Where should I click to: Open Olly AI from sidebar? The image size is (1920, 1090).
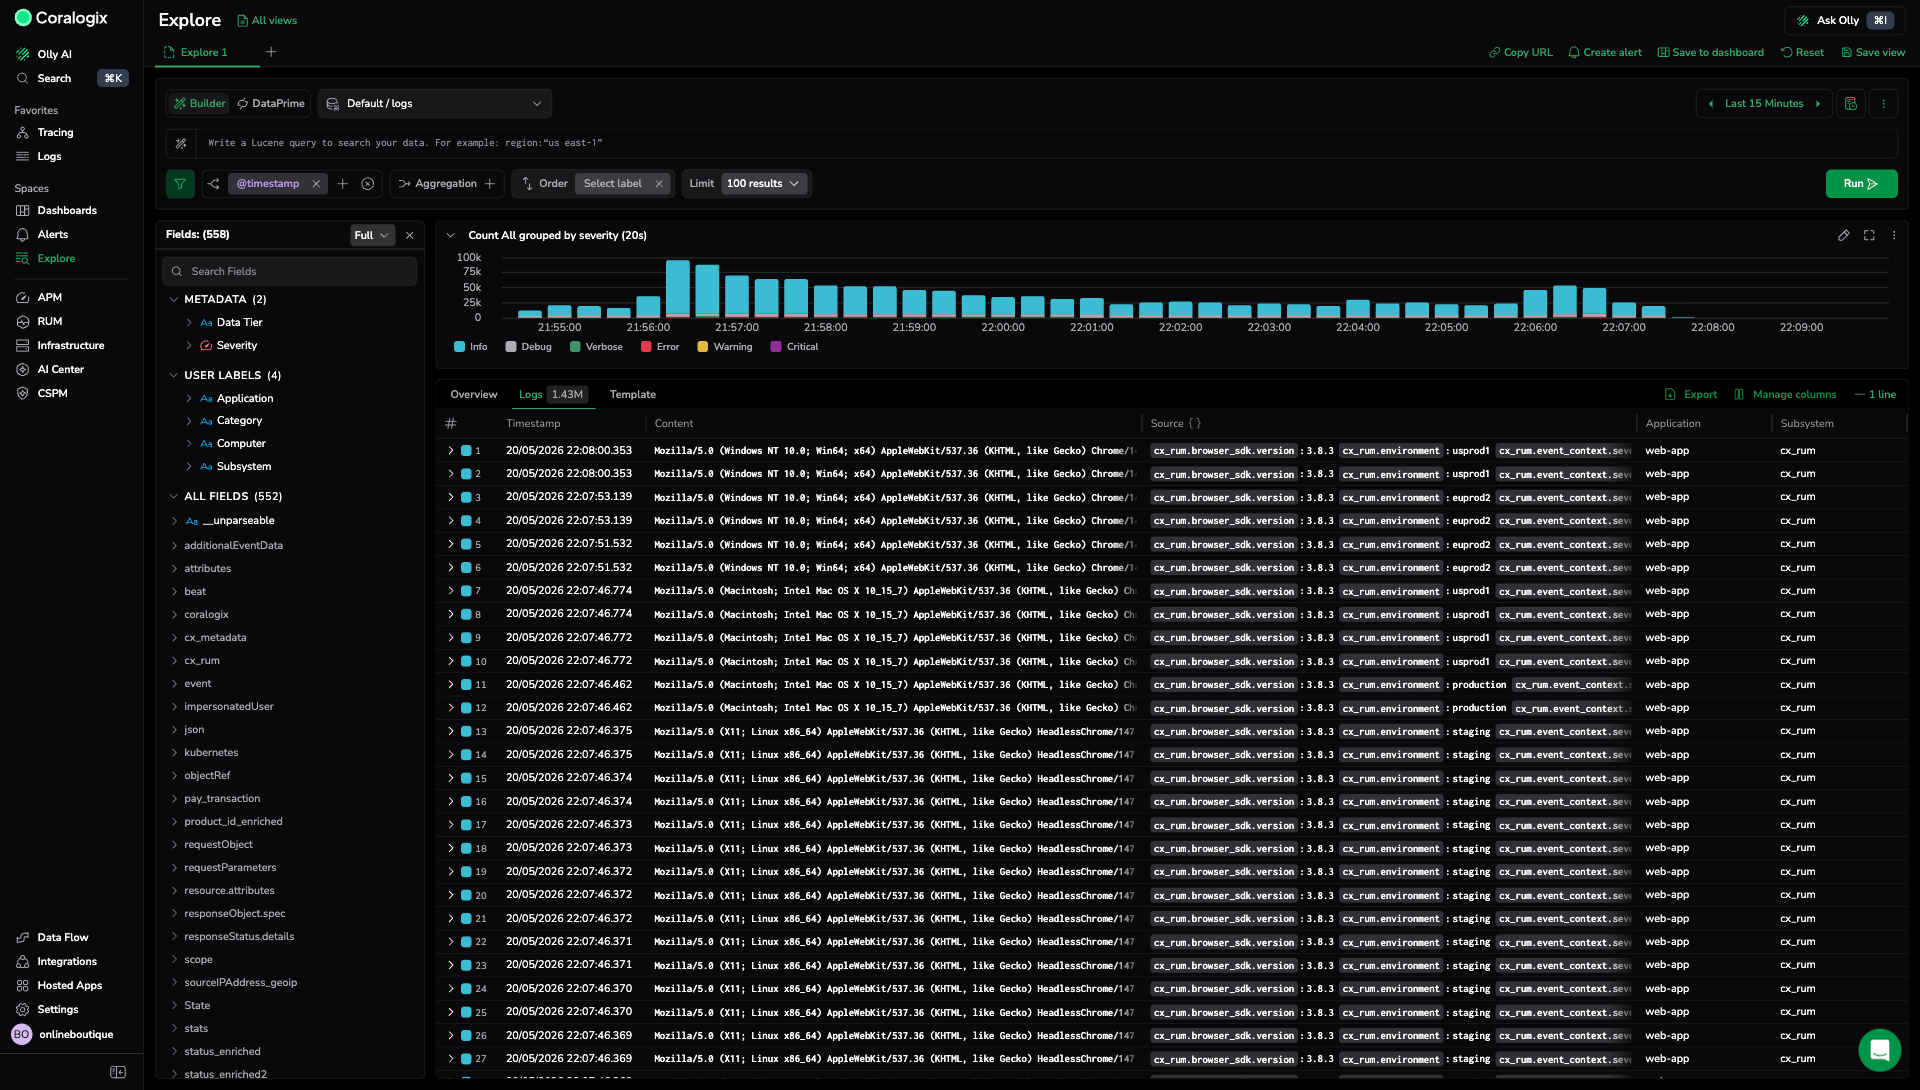click(x=54, y=54)
